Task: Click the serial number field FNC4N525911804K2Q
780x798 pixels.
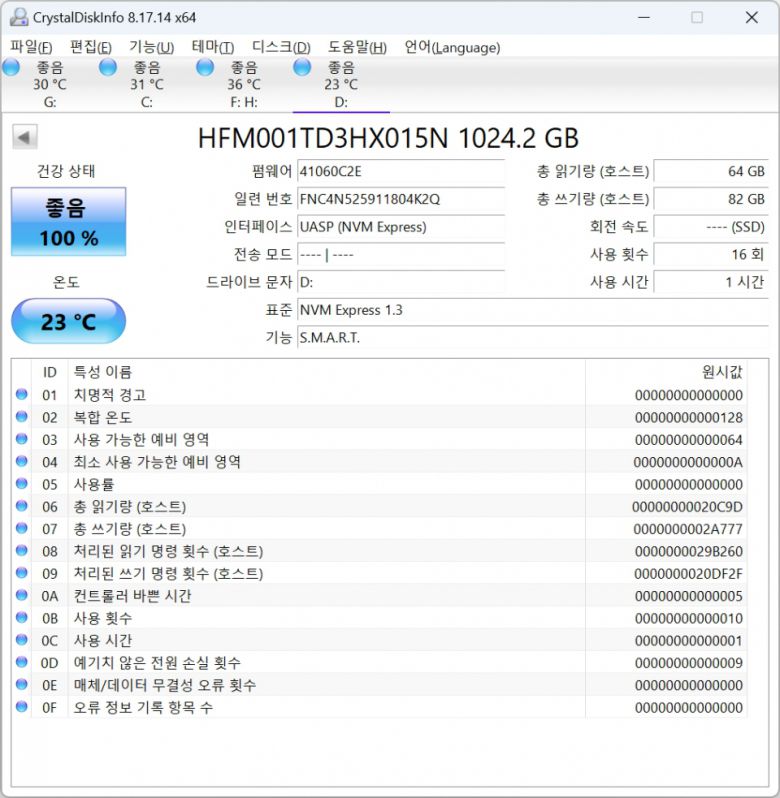Action: click(x=401, y=198)
